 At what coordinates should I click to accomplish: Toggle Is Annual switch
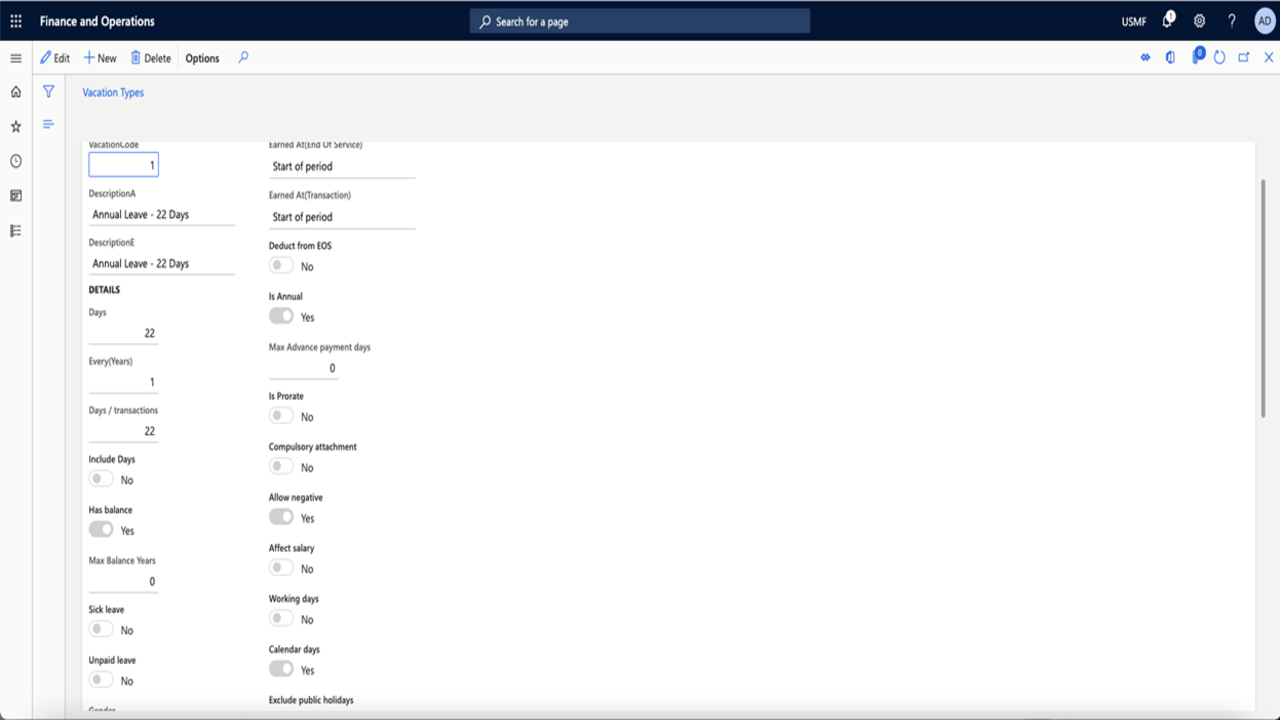click(281, 316)
